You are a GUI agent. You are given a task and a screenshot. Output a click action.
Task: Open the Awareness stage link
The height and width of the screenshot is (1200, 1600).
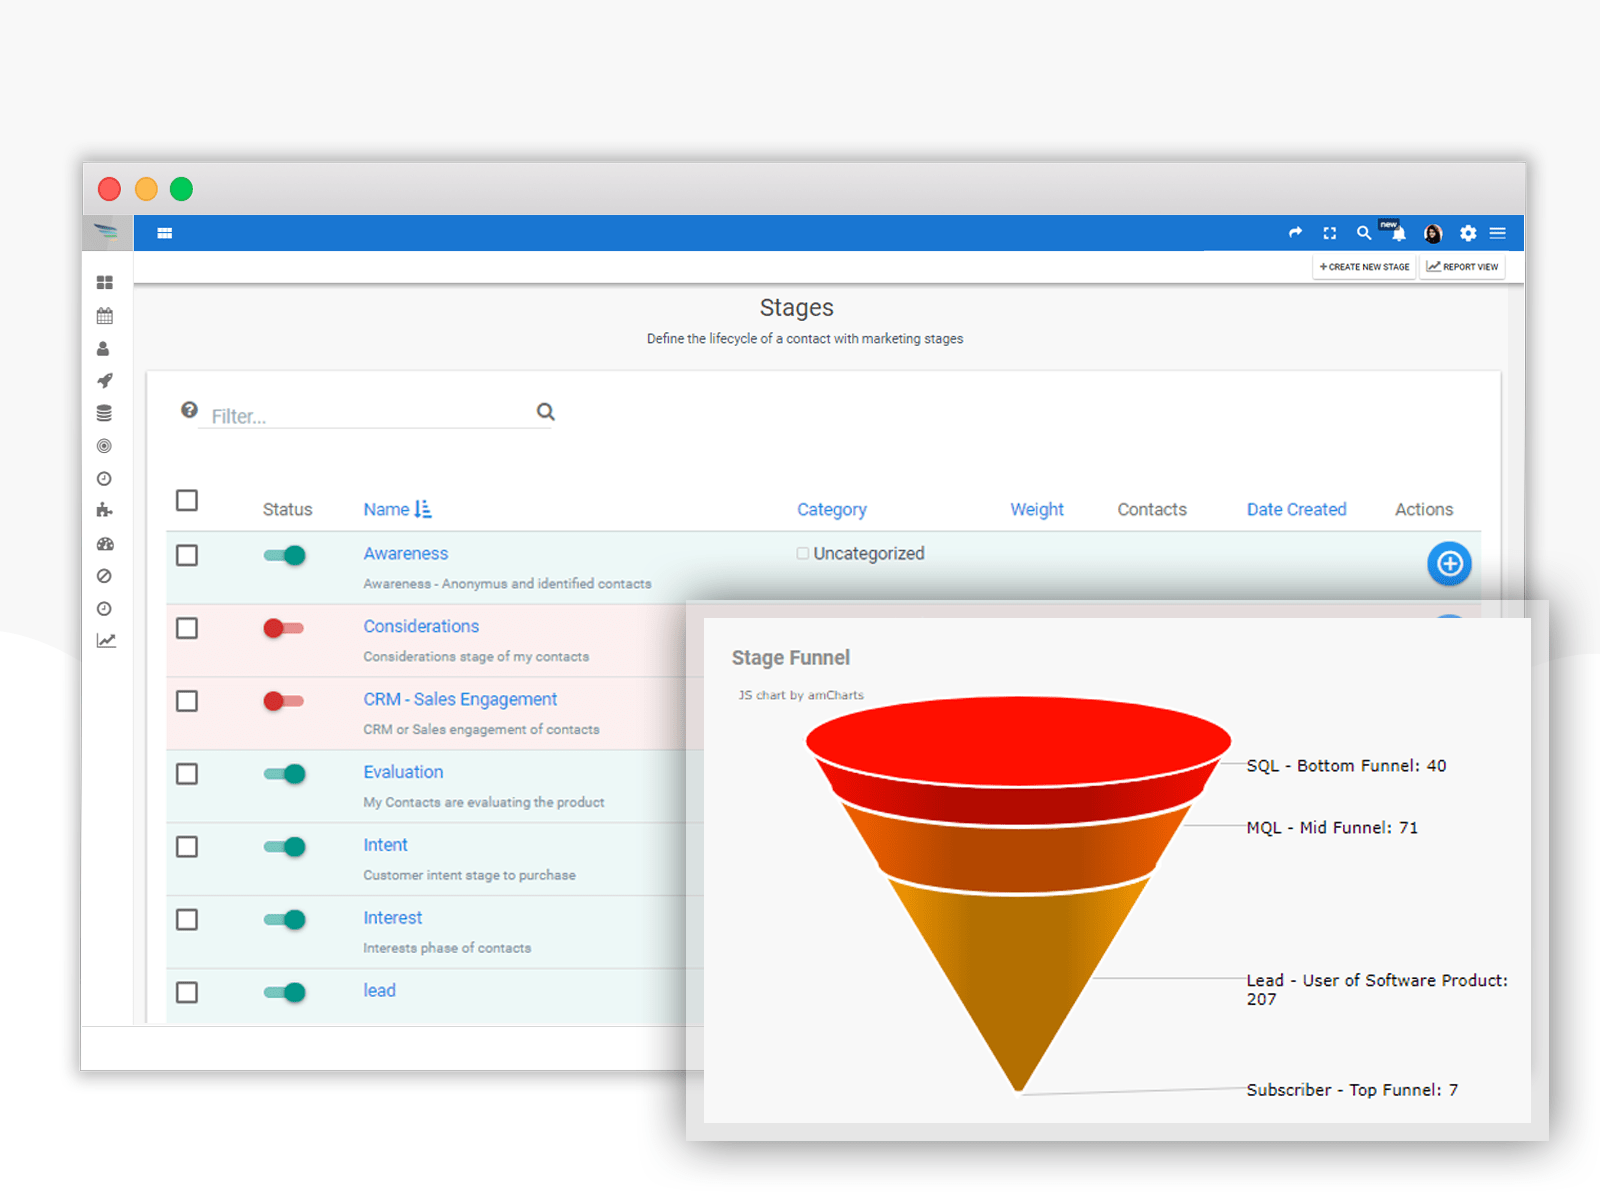[x=405, y=553]
